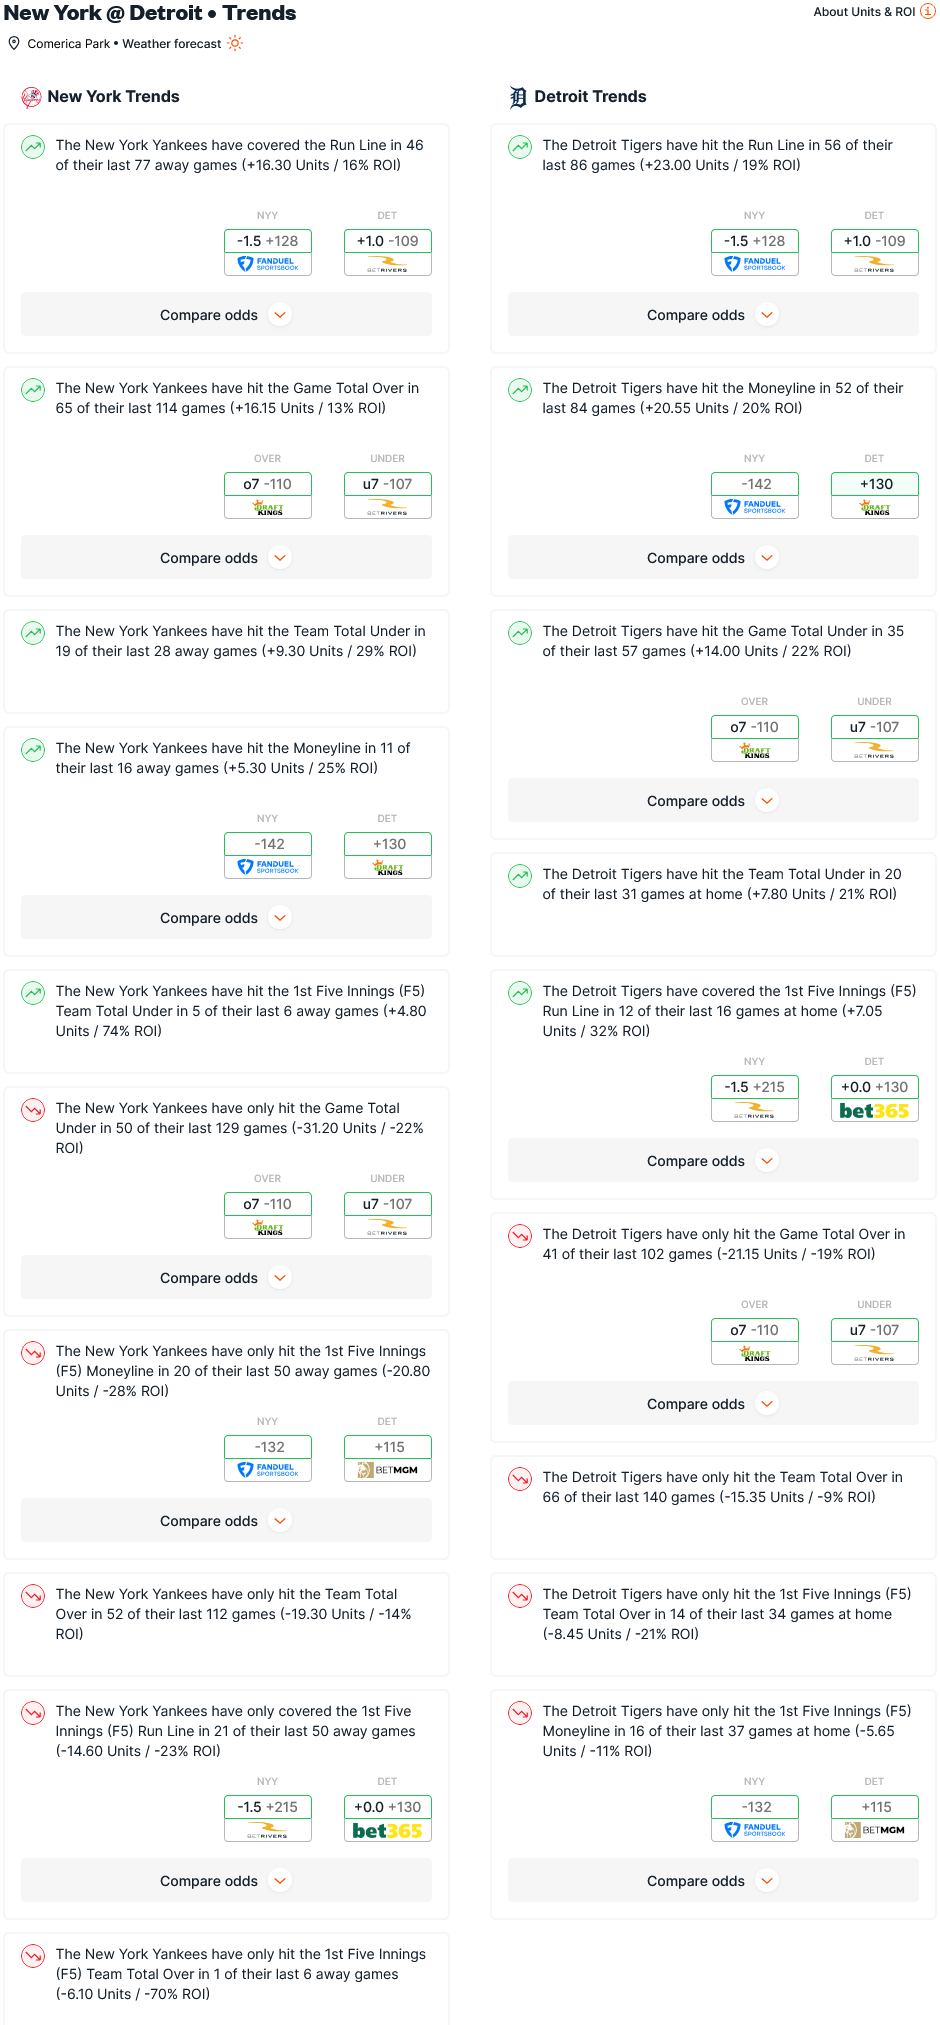
Task: Open the Weather forecast link
Action: tap(172, 44)
